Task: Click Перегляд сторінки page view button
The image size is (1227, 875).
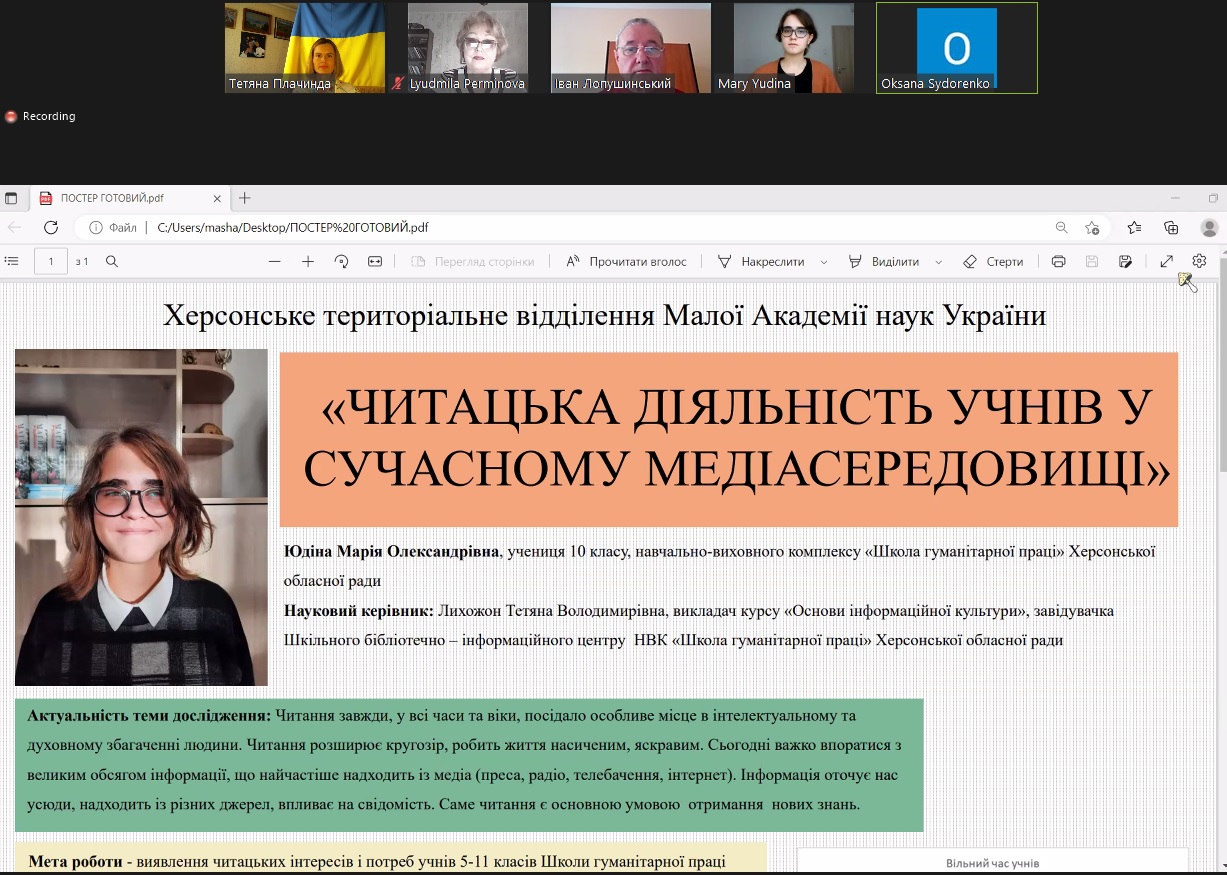Action: [x=473, y=261]
